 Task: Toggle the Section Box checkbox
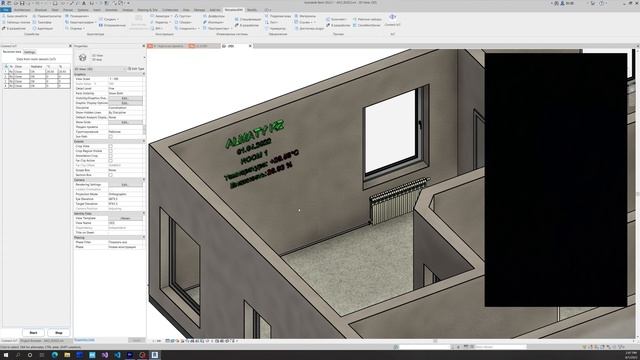click(110, 175)
